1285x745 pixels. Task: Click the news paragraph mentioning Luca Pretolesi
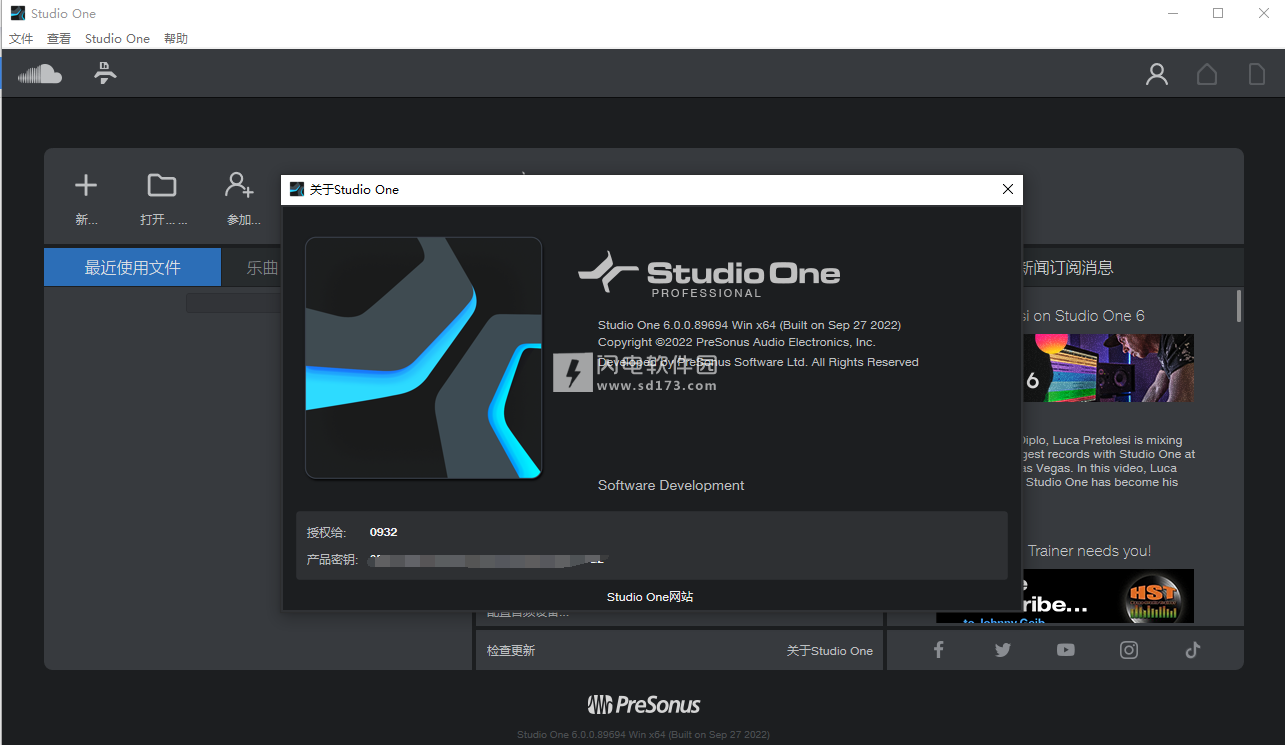click(x=1107, y=461)
